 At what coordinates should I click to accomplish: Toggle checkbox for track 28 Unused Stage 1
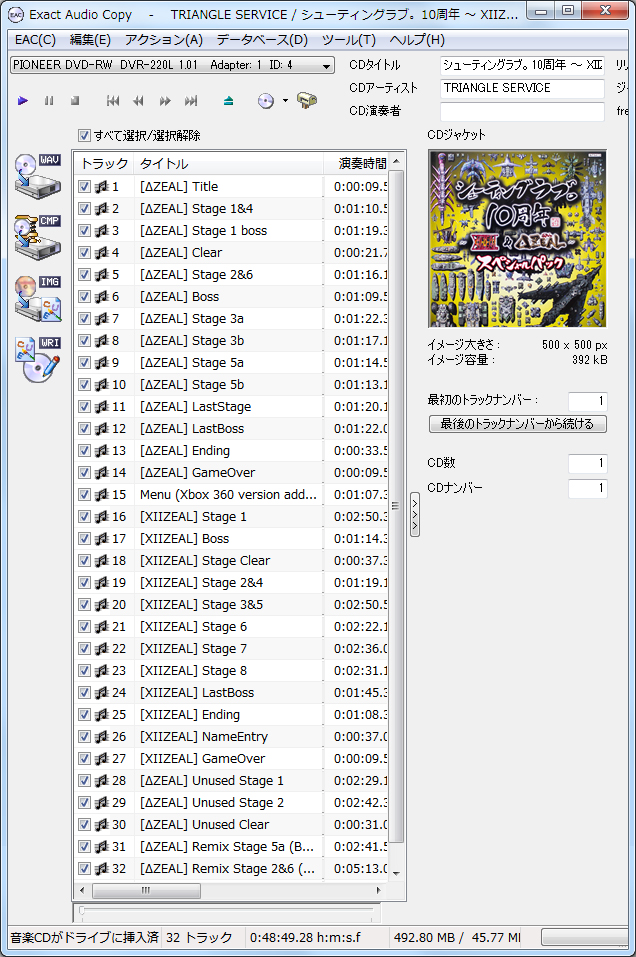(x=84, y=780)
